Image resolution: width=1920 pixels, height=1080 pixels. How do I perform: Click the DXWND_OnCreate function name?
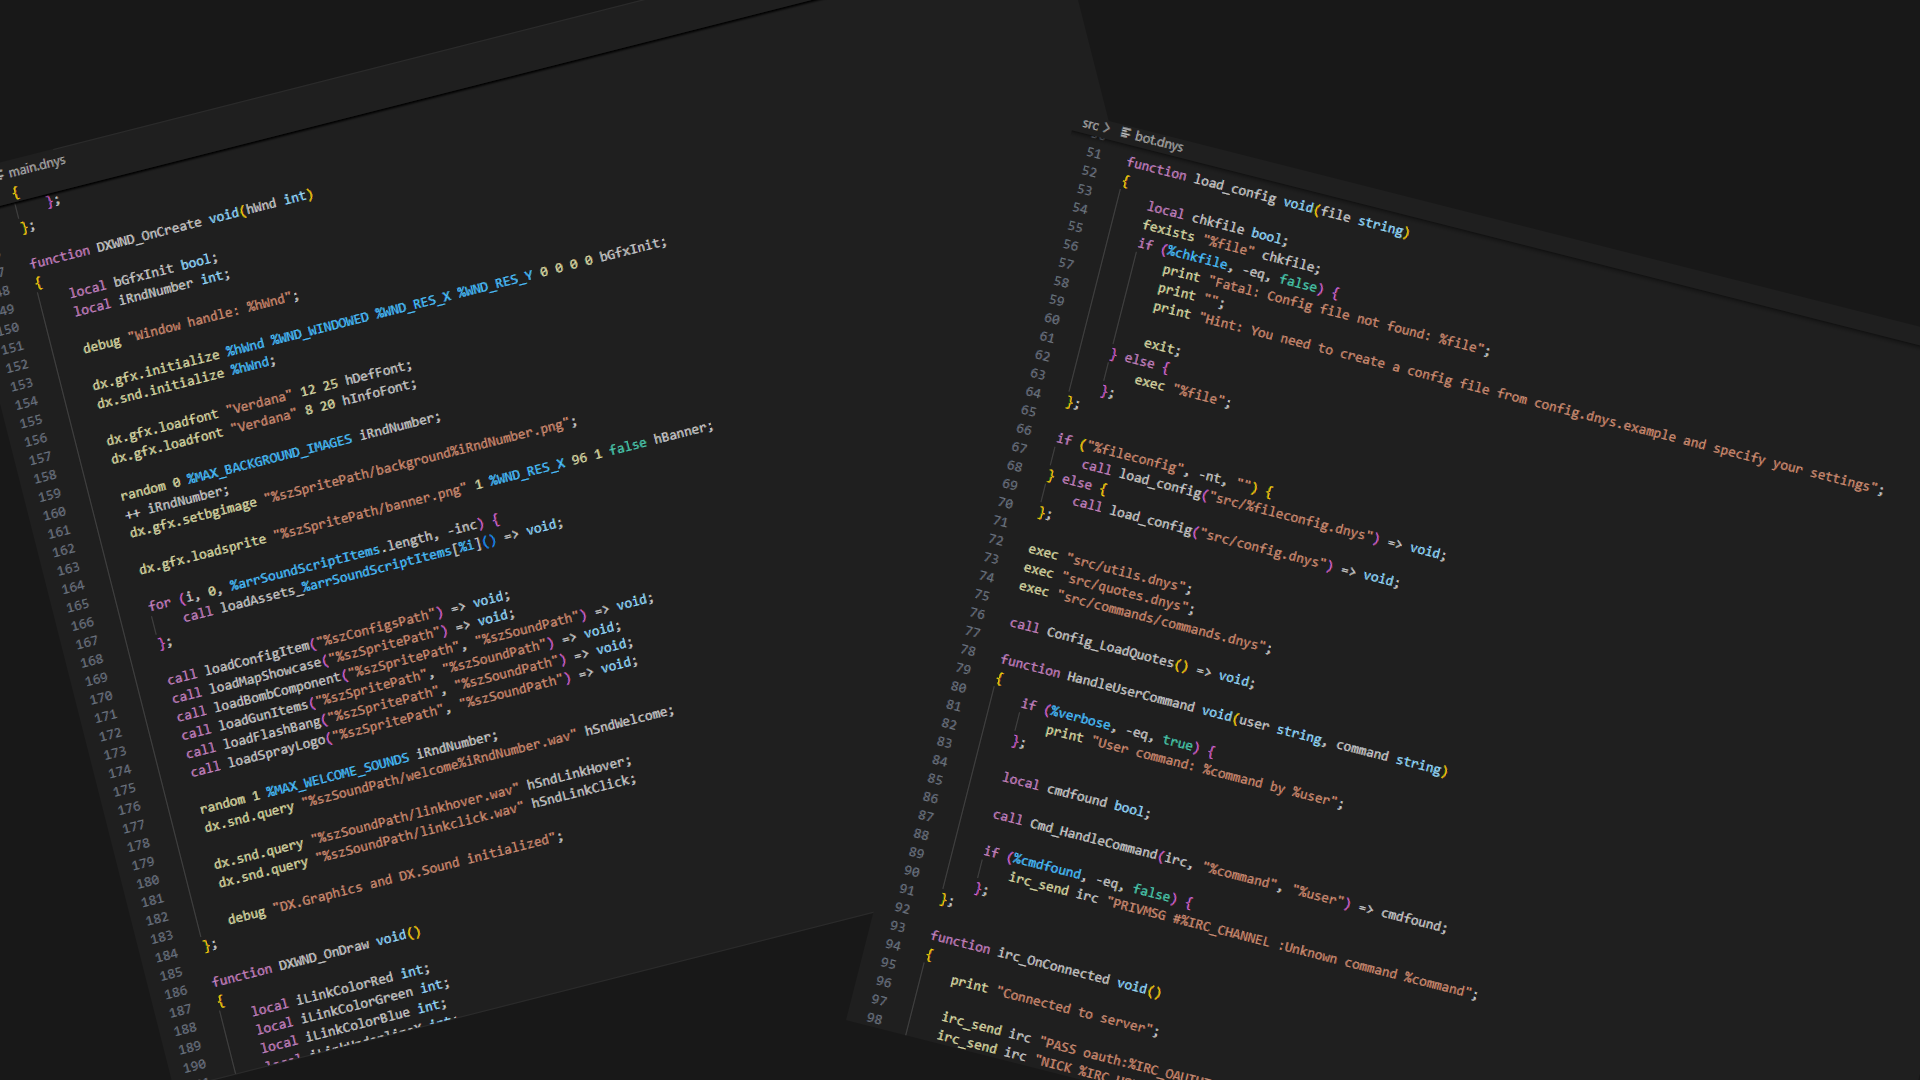tap(148, 236)
